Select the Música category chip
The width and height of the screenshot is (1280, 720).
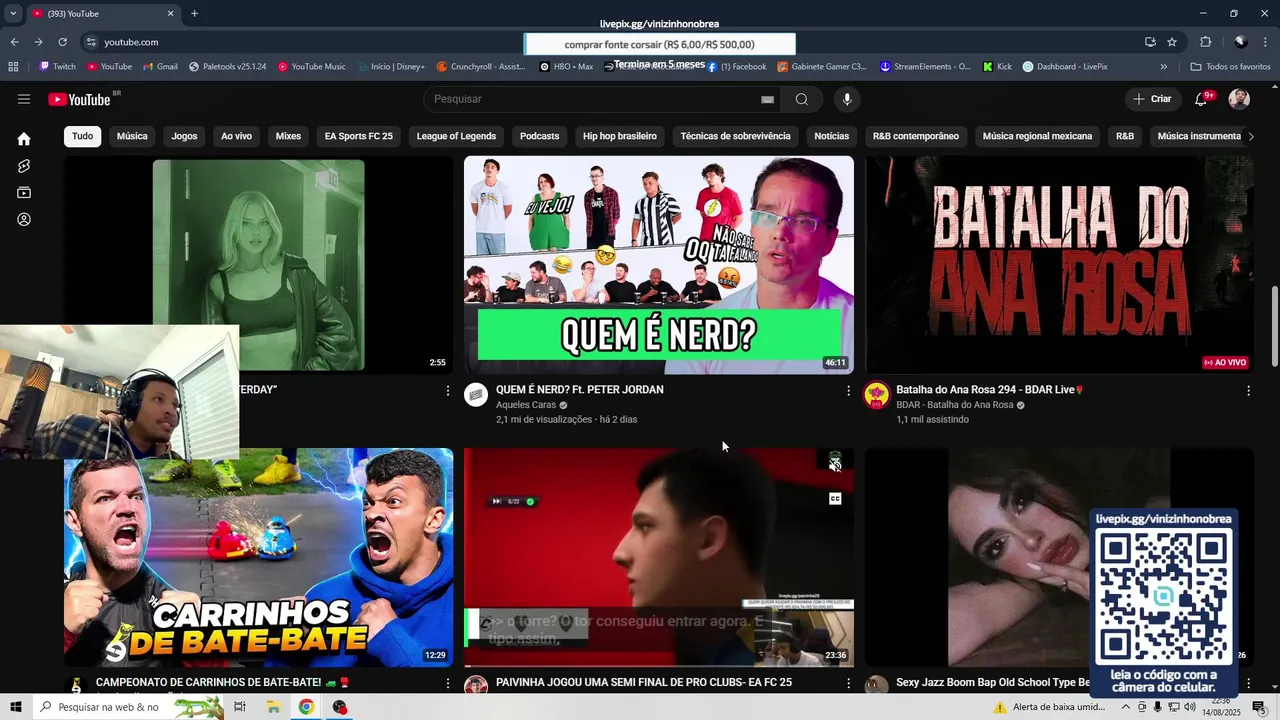[132, 136]
